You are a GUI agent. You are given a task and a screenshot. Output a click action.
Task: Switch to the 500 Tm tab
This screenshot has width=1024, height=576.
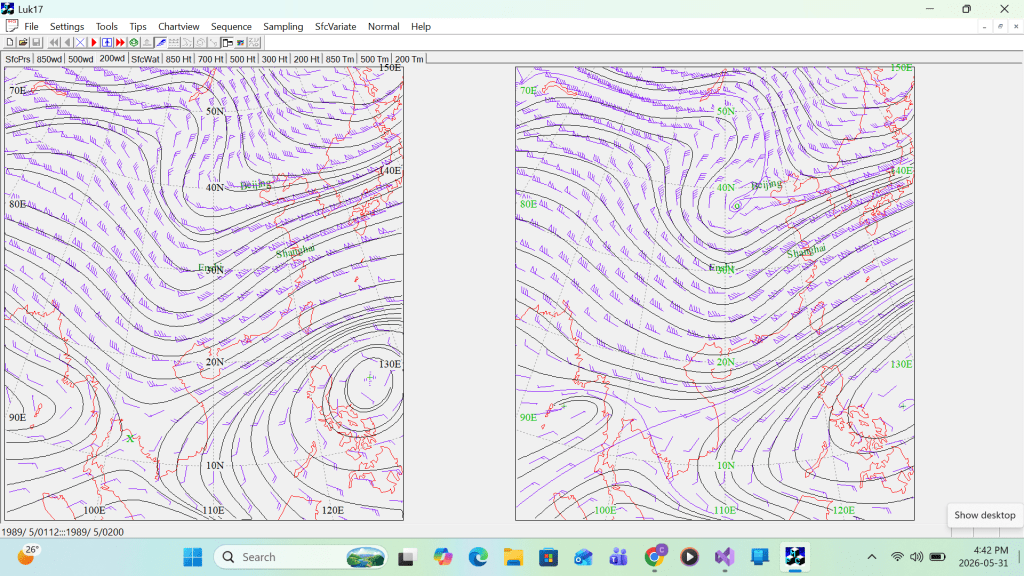(x=374, y=59)
